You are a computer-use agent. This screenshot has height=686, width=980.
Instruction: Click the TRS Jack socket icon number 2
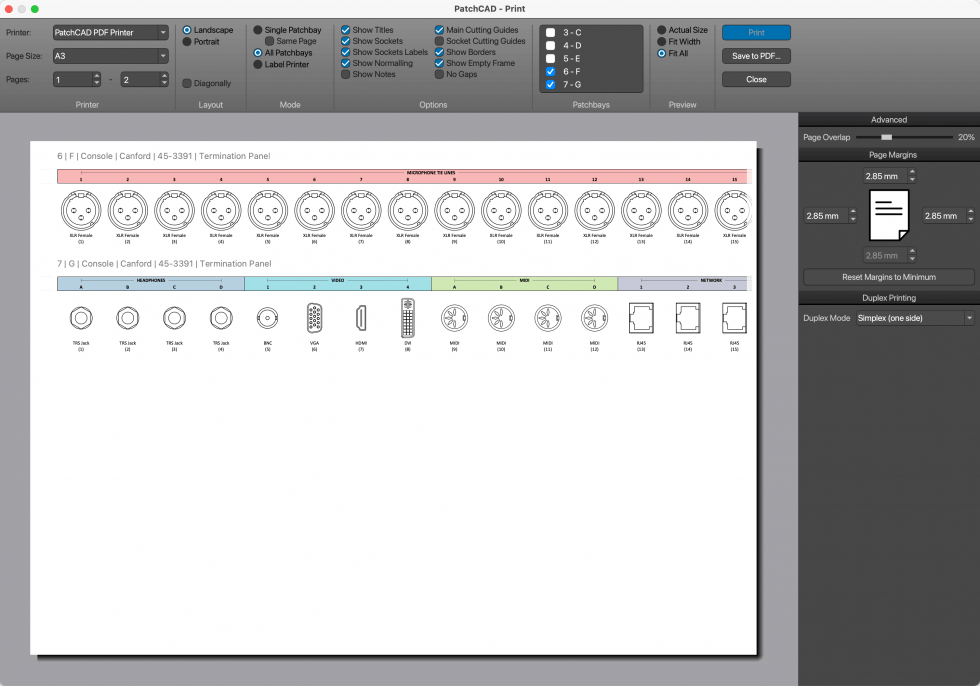[x=128, y=318]
